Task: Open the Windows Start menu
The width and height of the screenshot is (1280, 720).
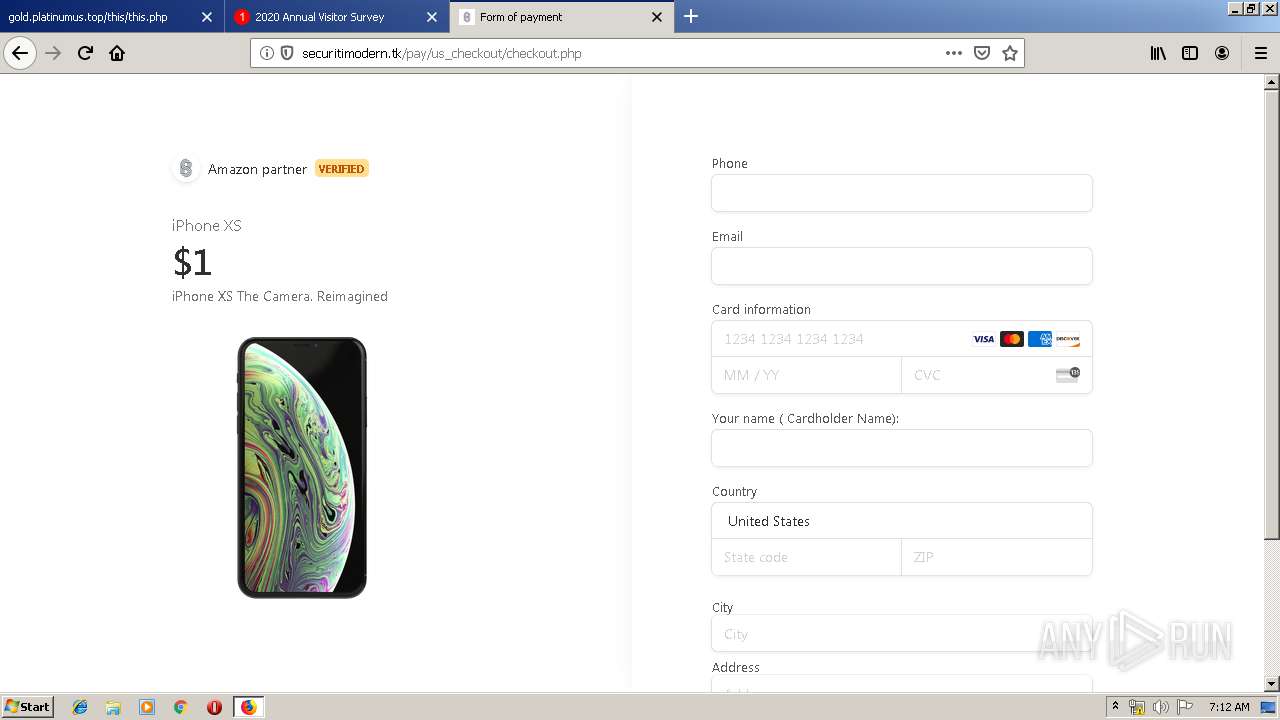Action: click(x=28, y=706)
